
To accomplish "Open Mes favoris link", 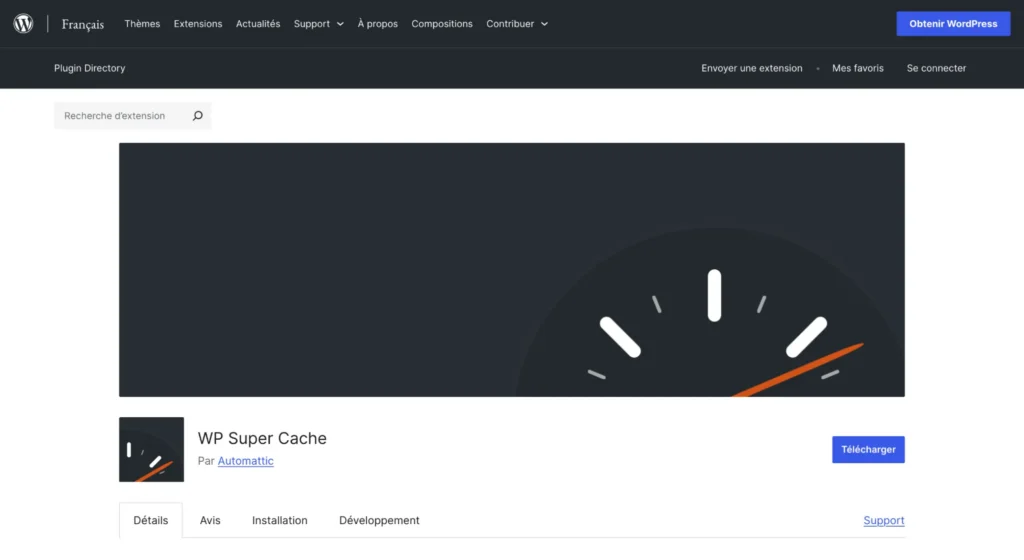I will (857, 68).
